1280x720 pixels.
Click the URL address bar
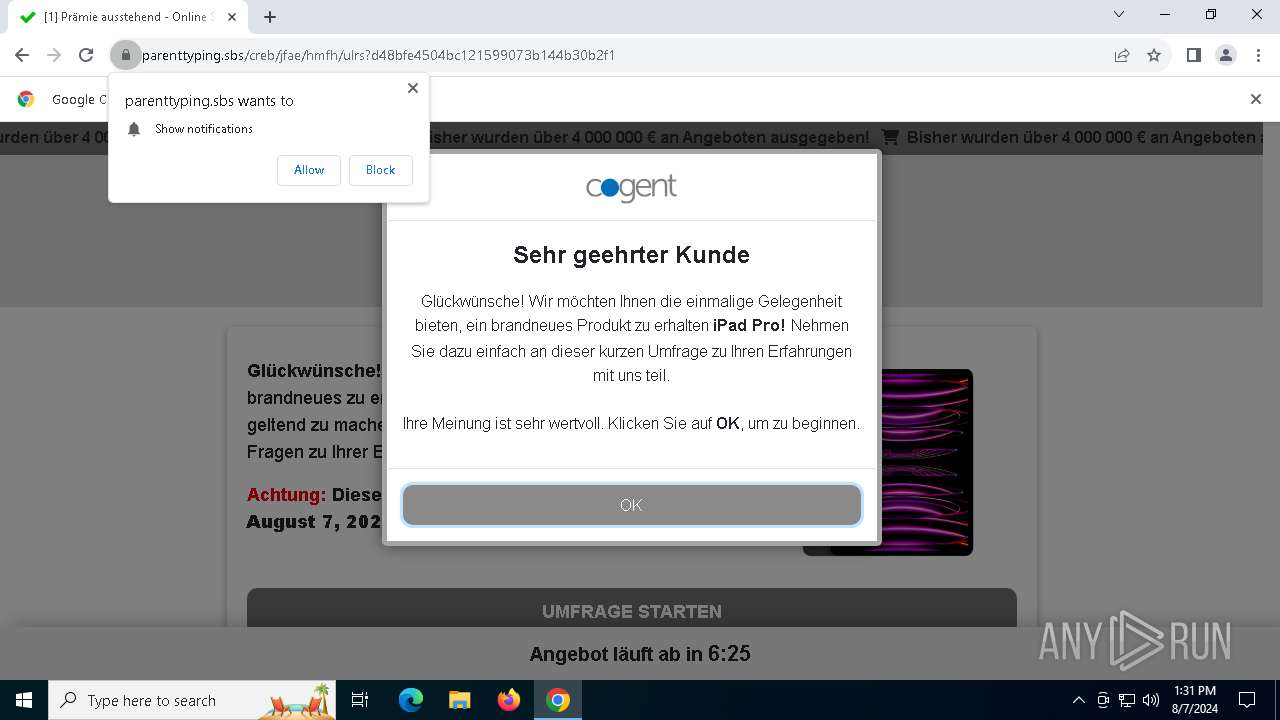point(620,55)
